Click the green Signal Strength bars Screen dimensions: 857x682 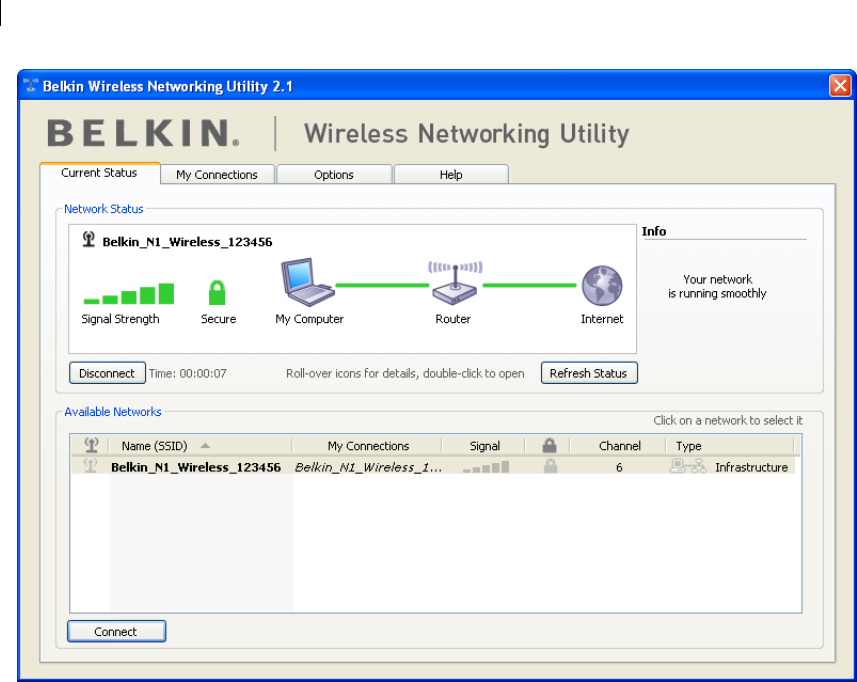point(128,293)
